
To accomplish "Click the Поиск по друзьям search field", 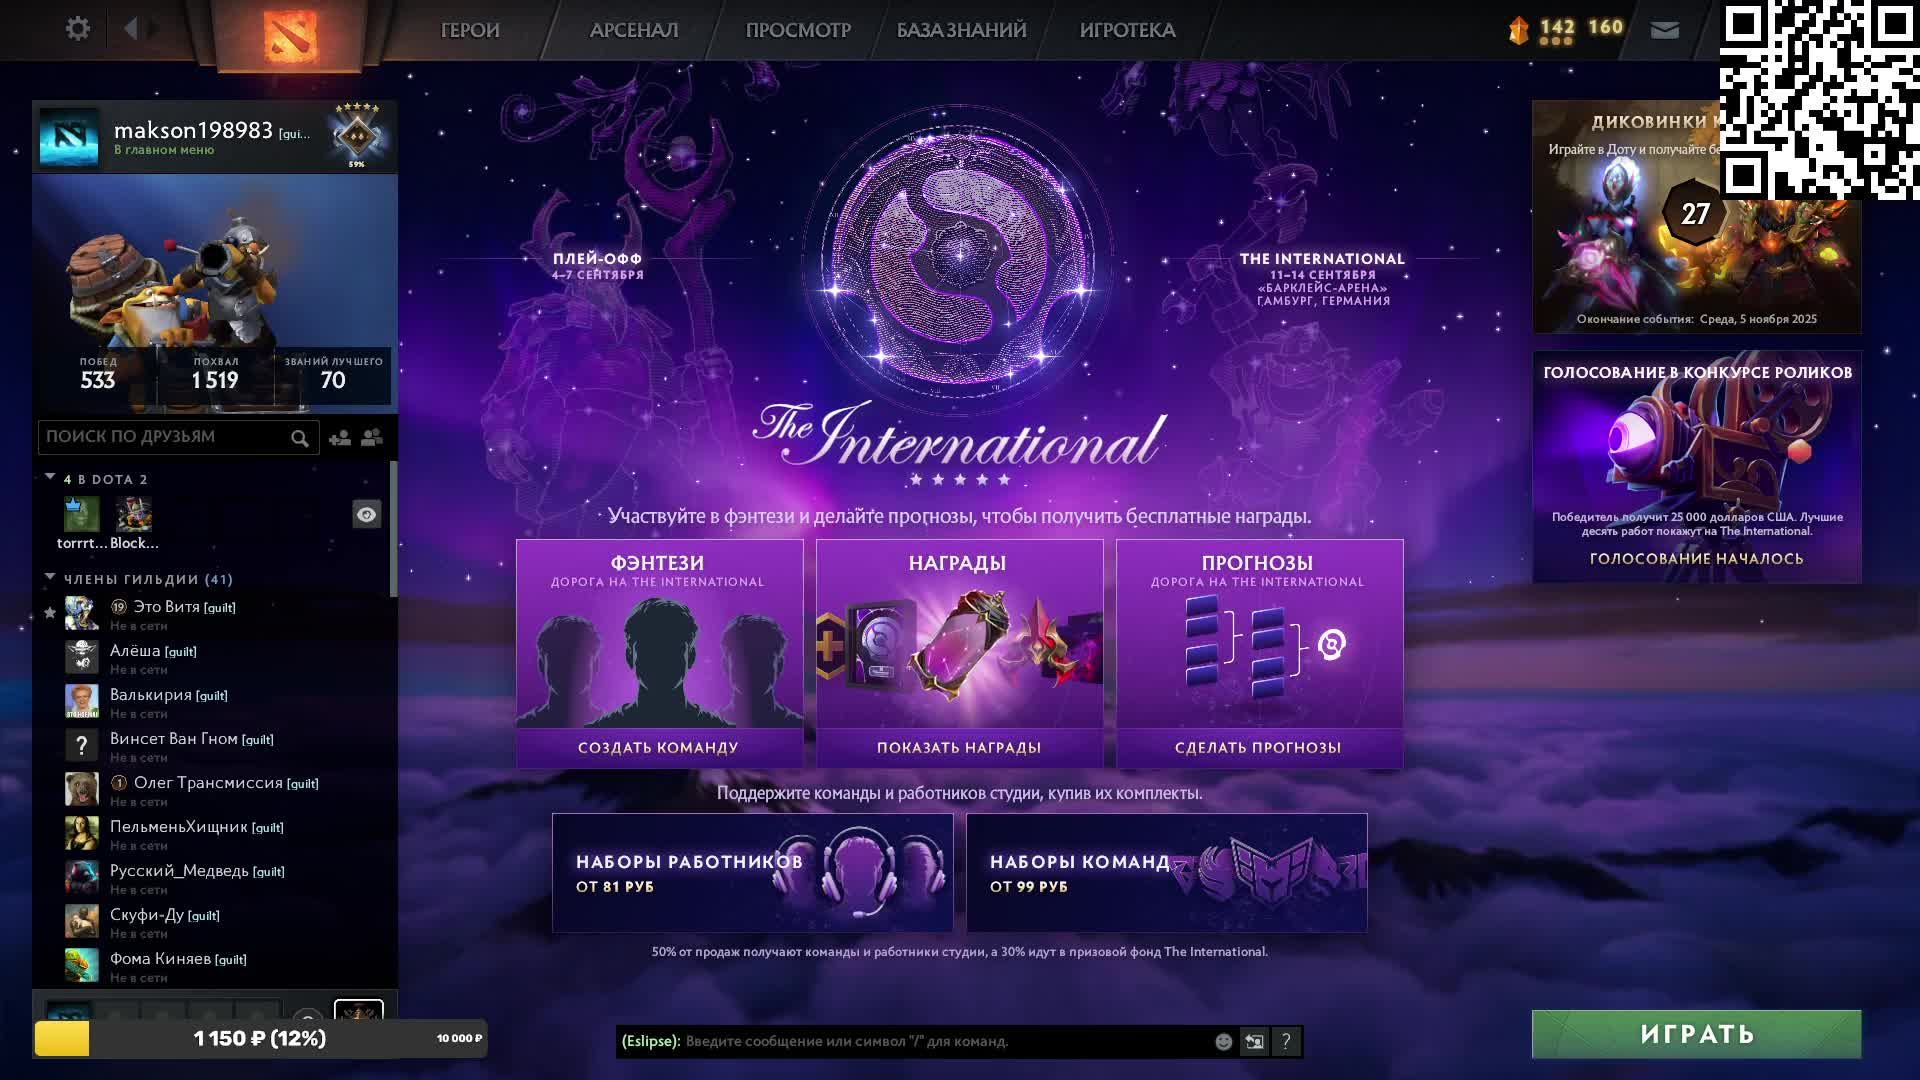I will tap(165, 437).
